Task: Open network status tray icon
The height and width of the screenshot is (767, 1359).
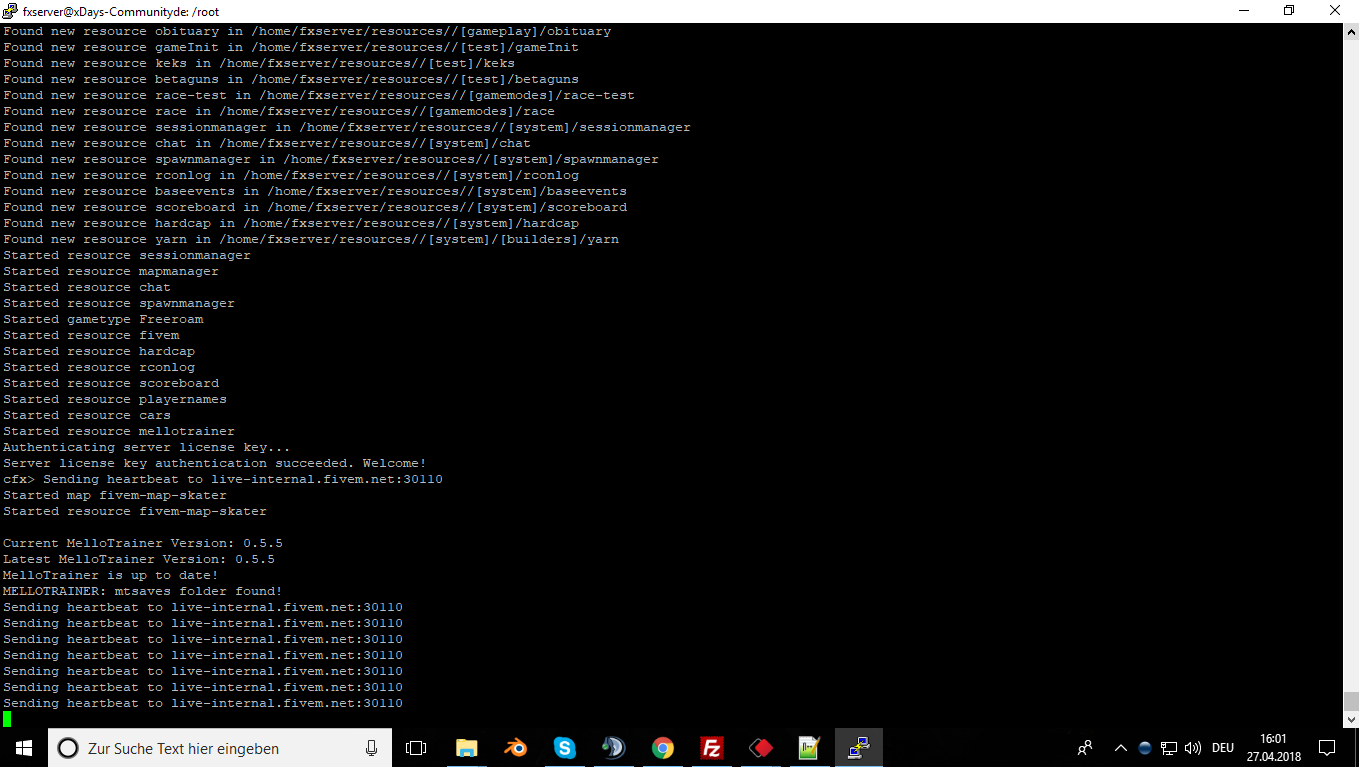Action: pyautogui.click(x=1169, y=748)
